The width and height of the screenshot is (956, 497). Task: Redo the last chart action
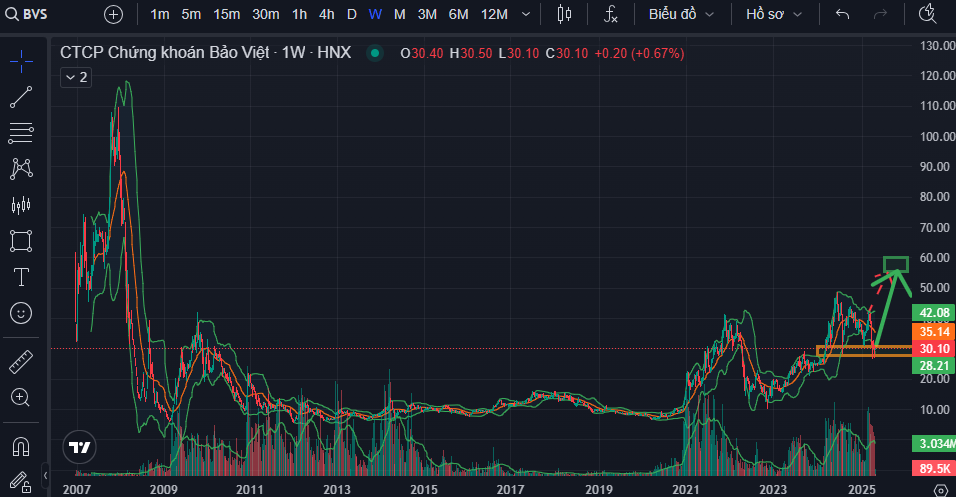tap(880, 14)
